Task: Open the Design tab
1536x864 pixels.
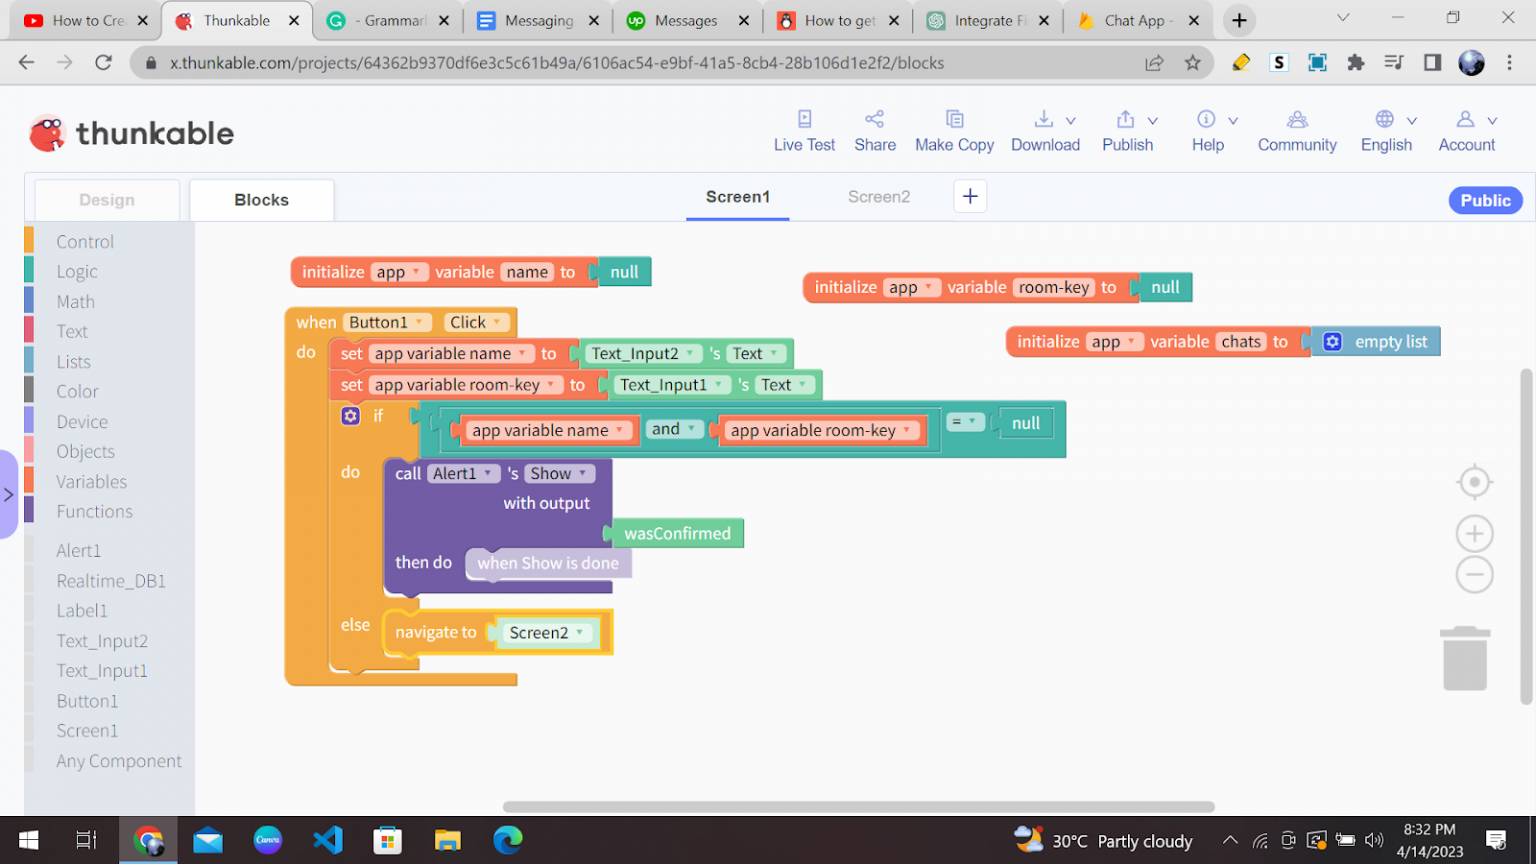Action: click(x=106, y=199)
